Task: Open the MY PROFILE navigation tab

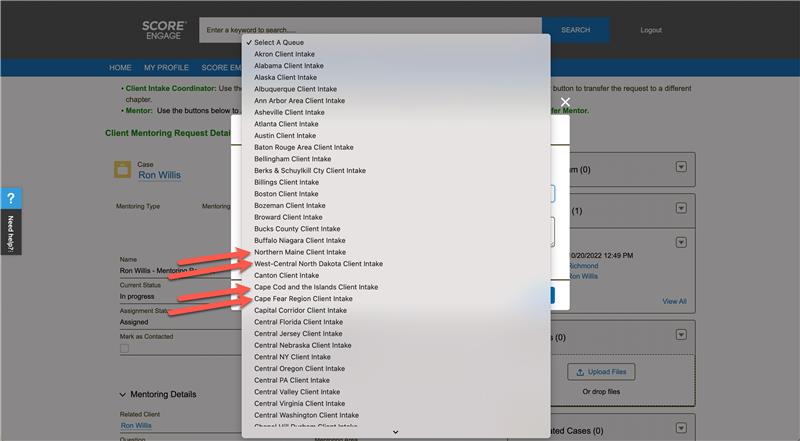Action: (x=166, y=68)
